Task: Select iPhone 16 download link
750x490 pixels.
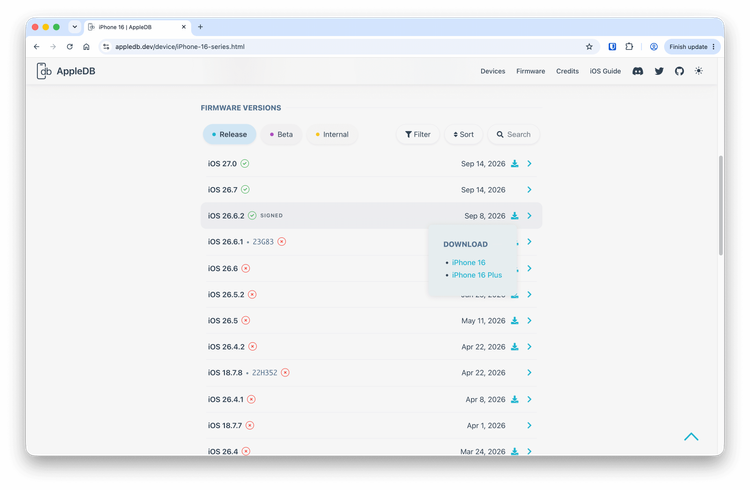Action: [468, 263]
